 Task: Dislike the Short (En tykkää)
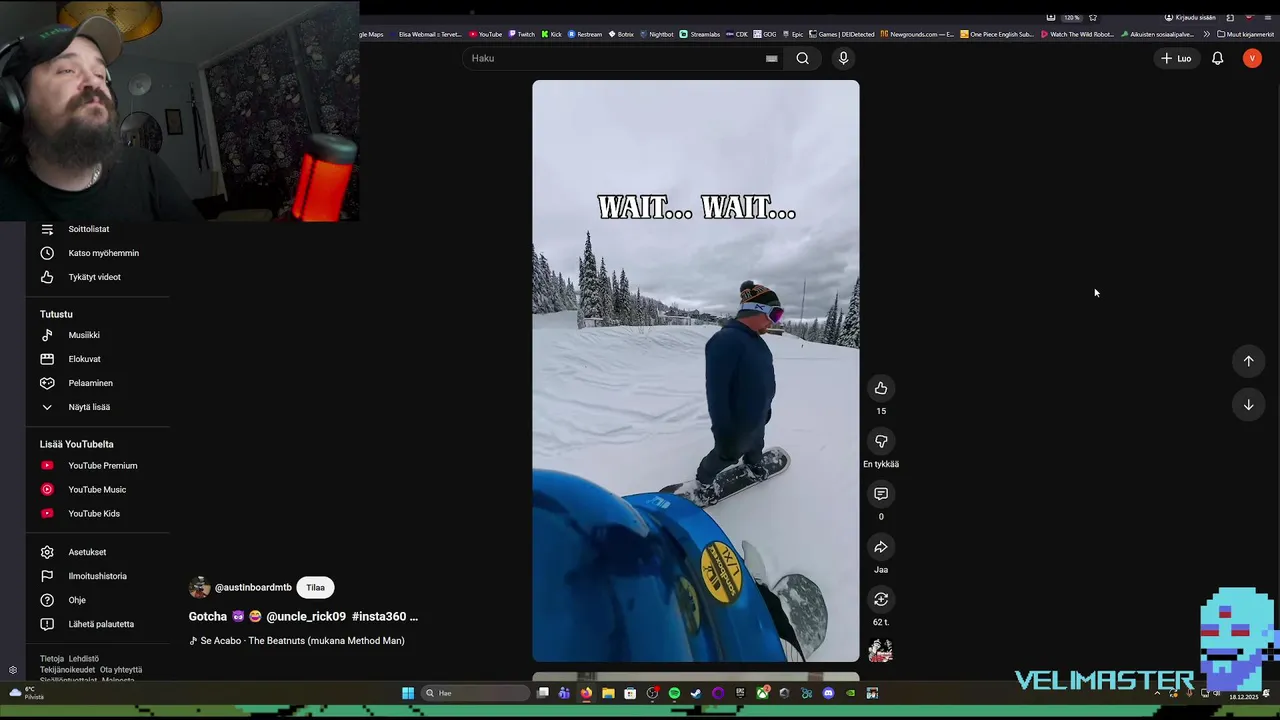[881, 441]
